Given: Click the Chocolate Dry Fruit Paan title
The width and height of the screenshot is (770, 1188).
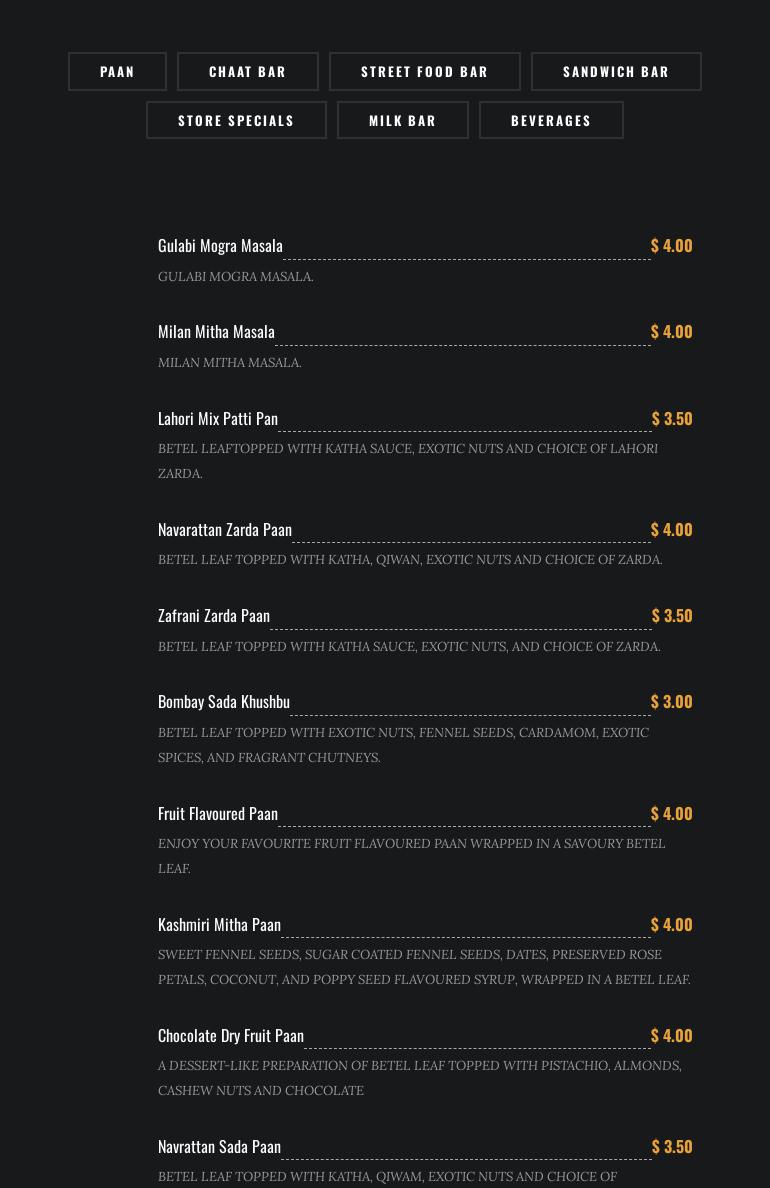Looking at the screenshot, I should (x=231, y=1036).
